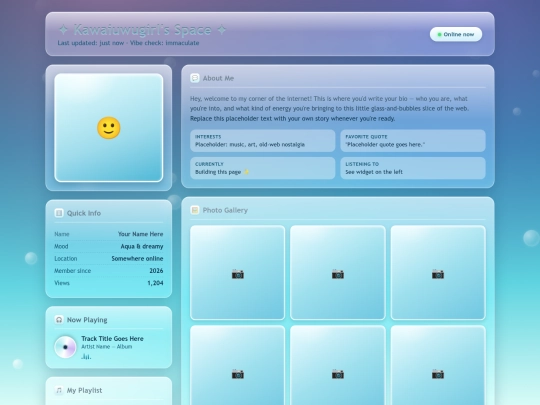Click the Kawaiuwugirl's Space page title
Screen dimensions: 540x405
point(142,30)
